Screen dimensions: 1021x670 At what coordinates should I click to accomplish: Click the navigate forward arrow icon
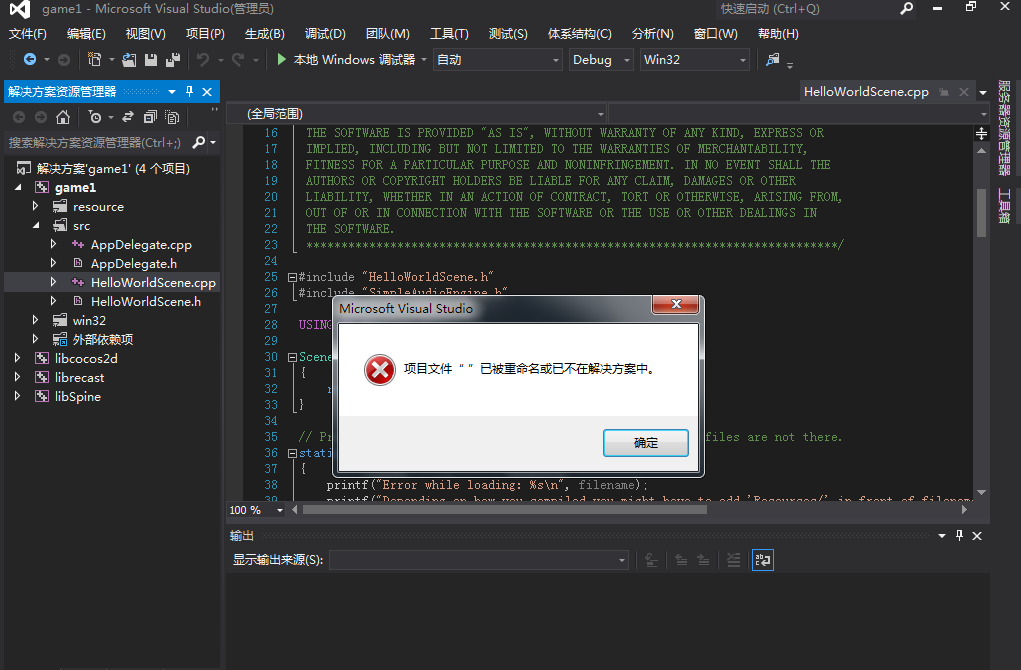tap(64, 60)
